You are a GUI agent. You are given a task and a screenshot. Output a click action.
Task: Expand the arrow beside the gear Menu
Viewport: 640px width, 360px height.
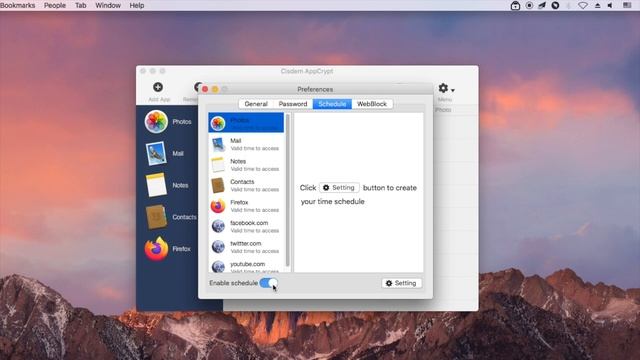tap(453, 90)
